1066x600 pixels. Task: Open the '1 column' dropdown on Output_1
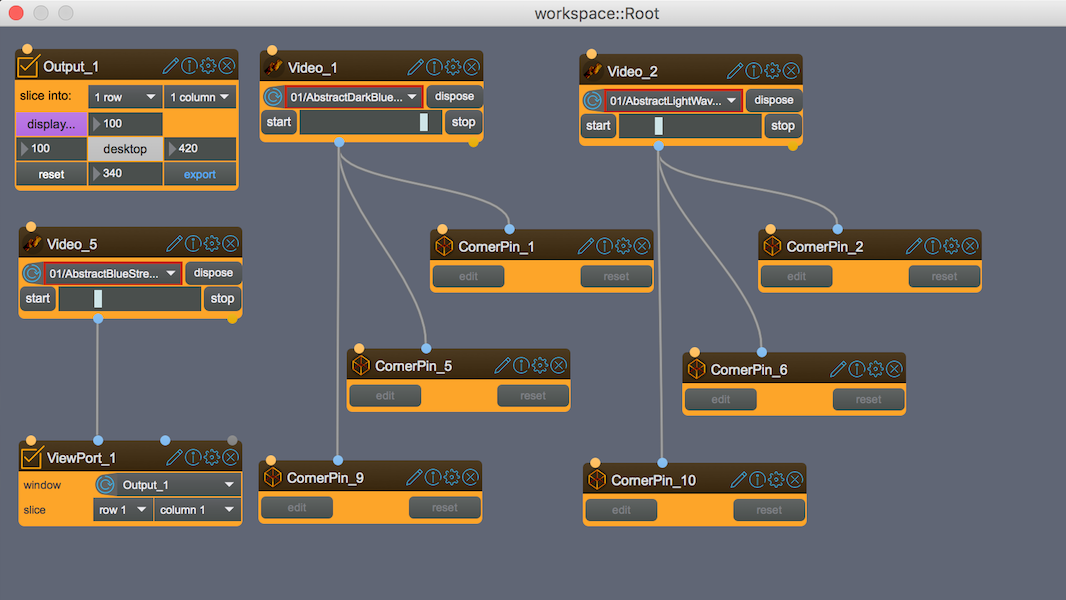(x=199, y=97)
